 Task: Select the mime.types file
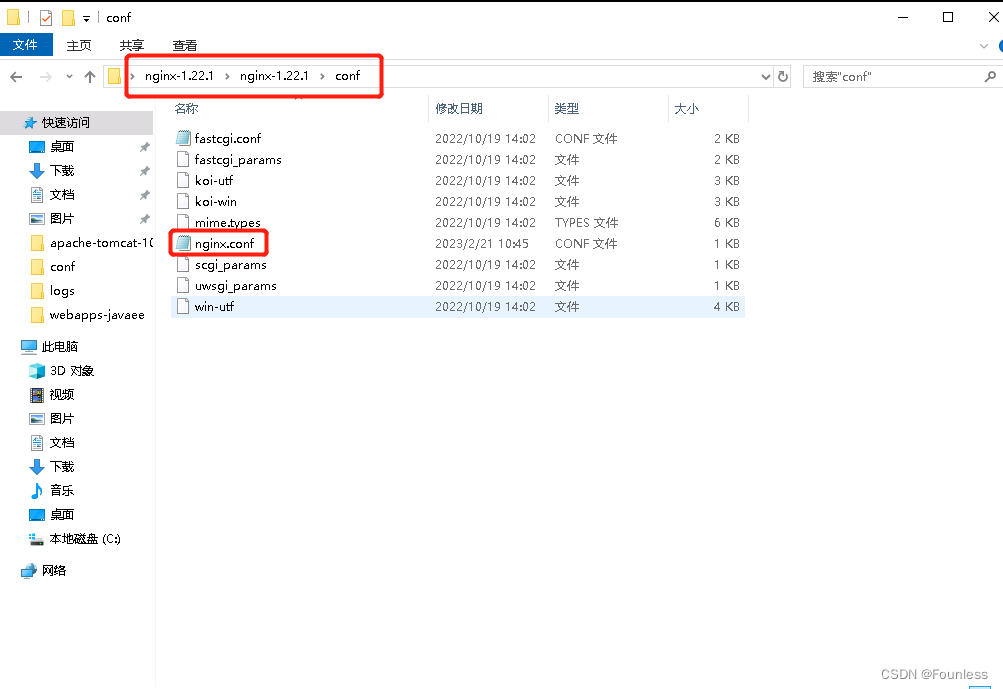(228, 223)
